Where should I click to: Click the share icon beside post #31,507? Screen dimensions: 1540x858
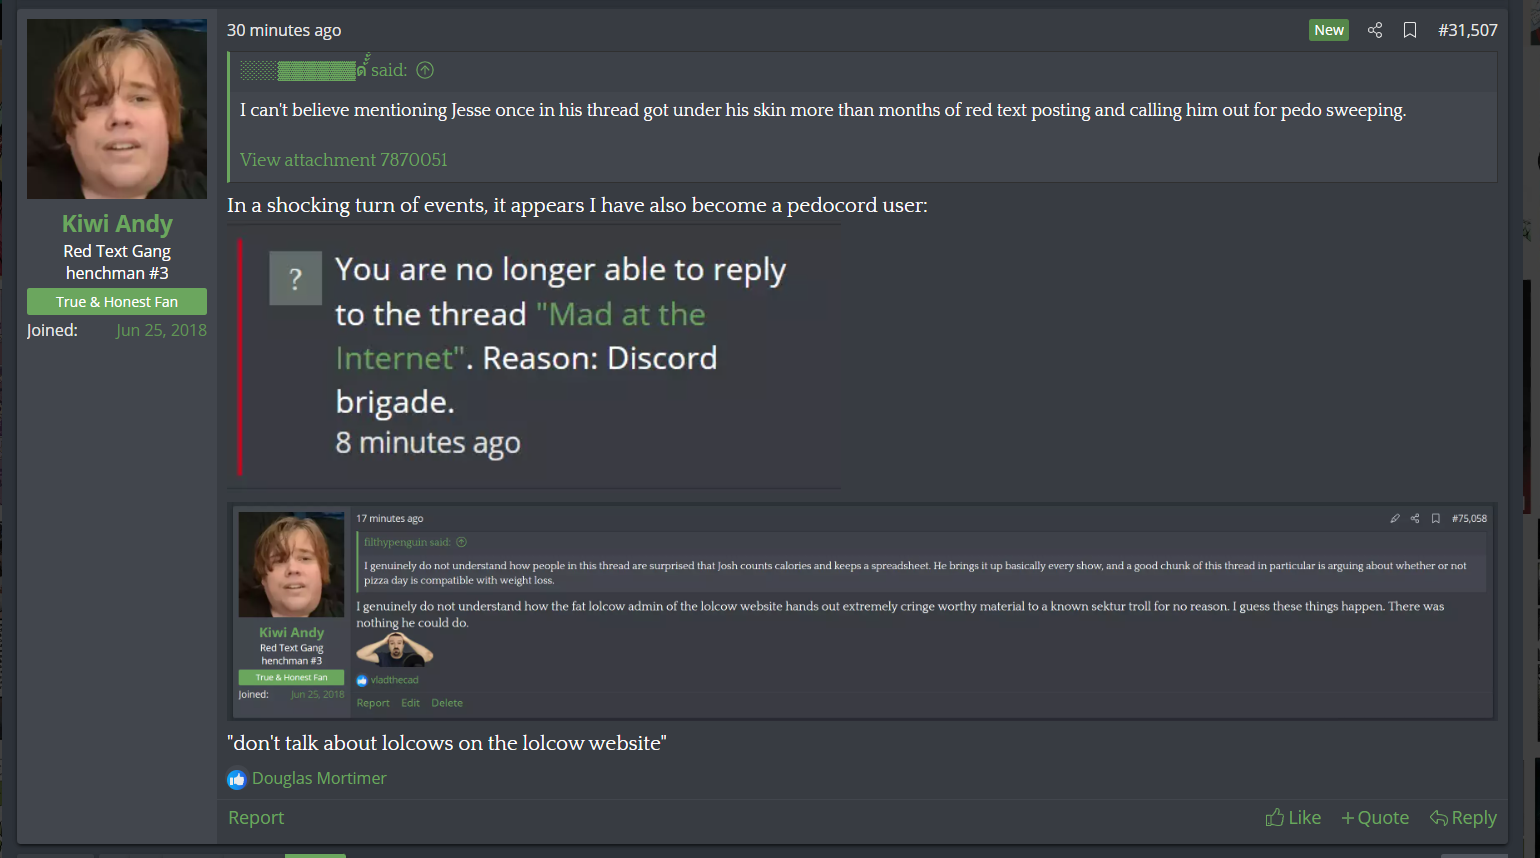[x=1375, y=30]
